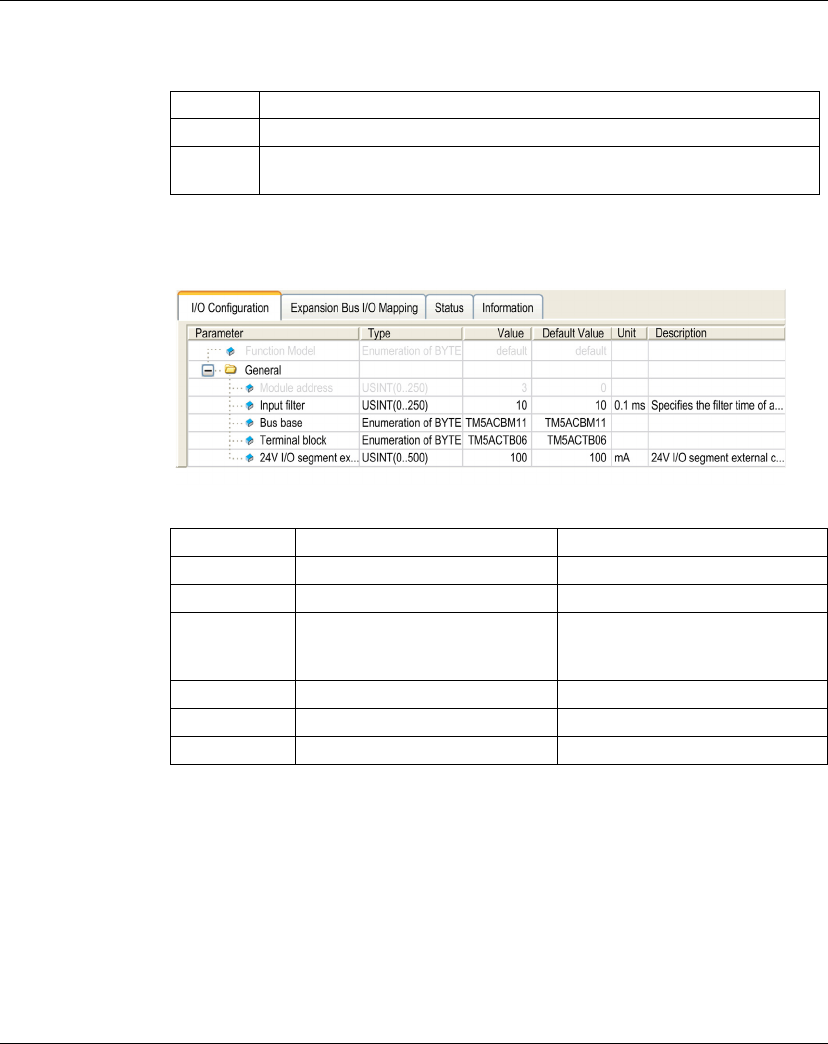Click the Terminal block parameter icon
The width and height of the screenshot is (828, 1044).
coord(250,440)
